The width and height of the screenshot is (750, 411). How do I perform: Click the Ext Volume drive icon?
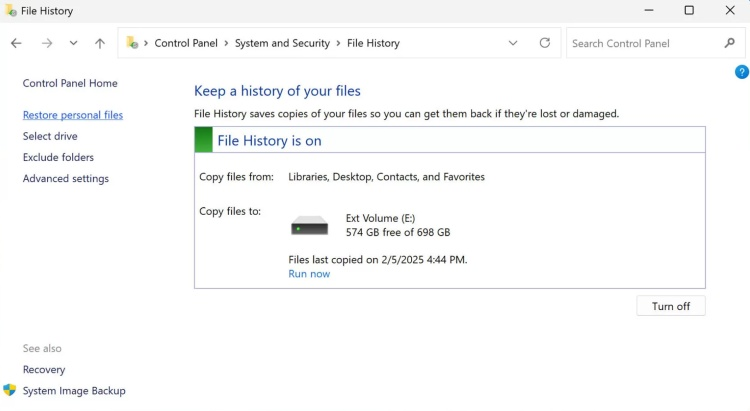(x=309, y=225)
